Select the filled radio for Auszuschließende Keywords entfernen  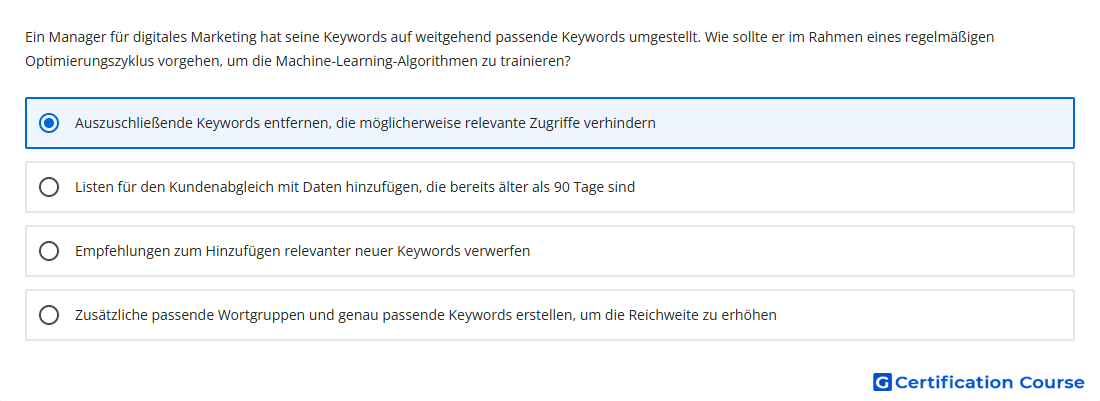point(49,123)
